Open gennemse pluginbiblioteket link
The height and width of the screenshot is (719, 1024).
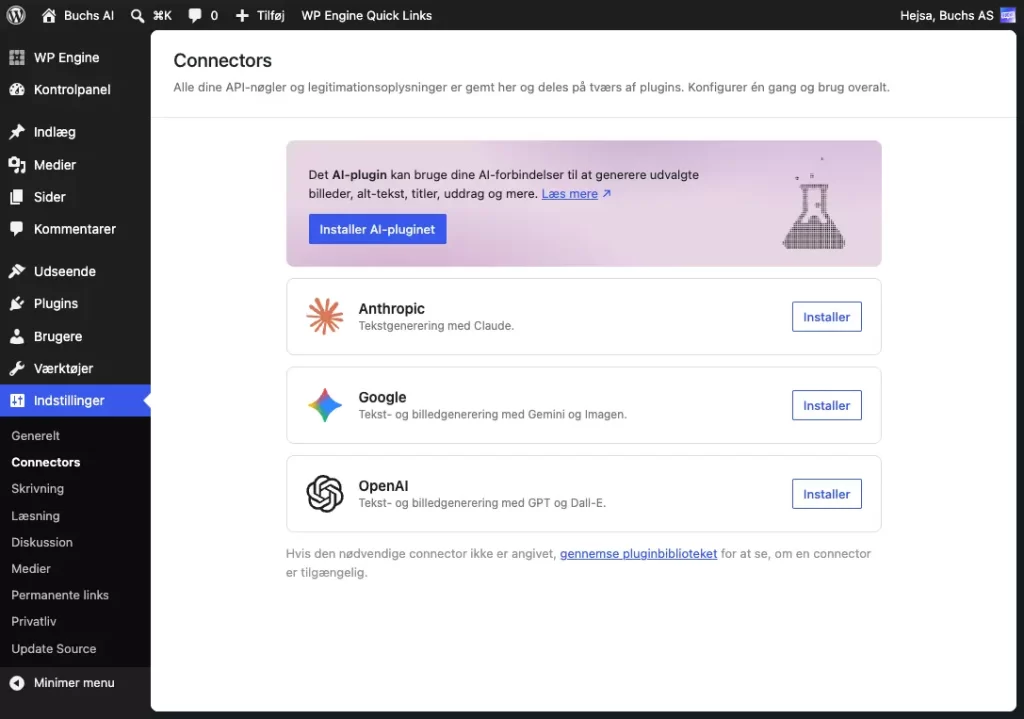click(638, 554)
